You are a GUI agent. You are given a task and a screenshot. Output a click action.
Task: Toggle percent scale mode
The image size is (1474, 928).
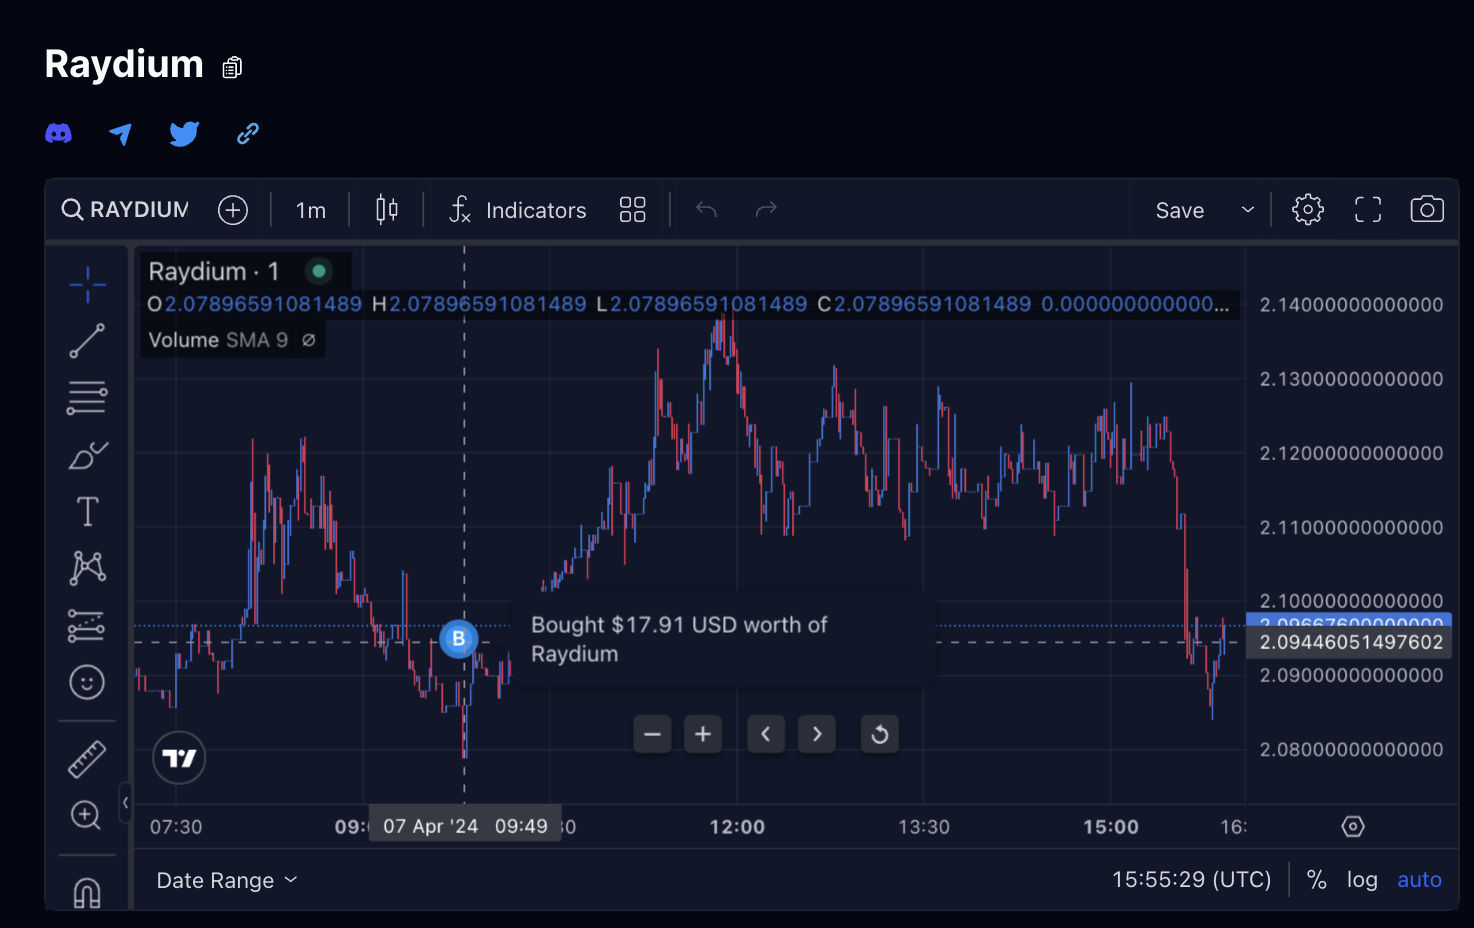[x=1316, y=880]
